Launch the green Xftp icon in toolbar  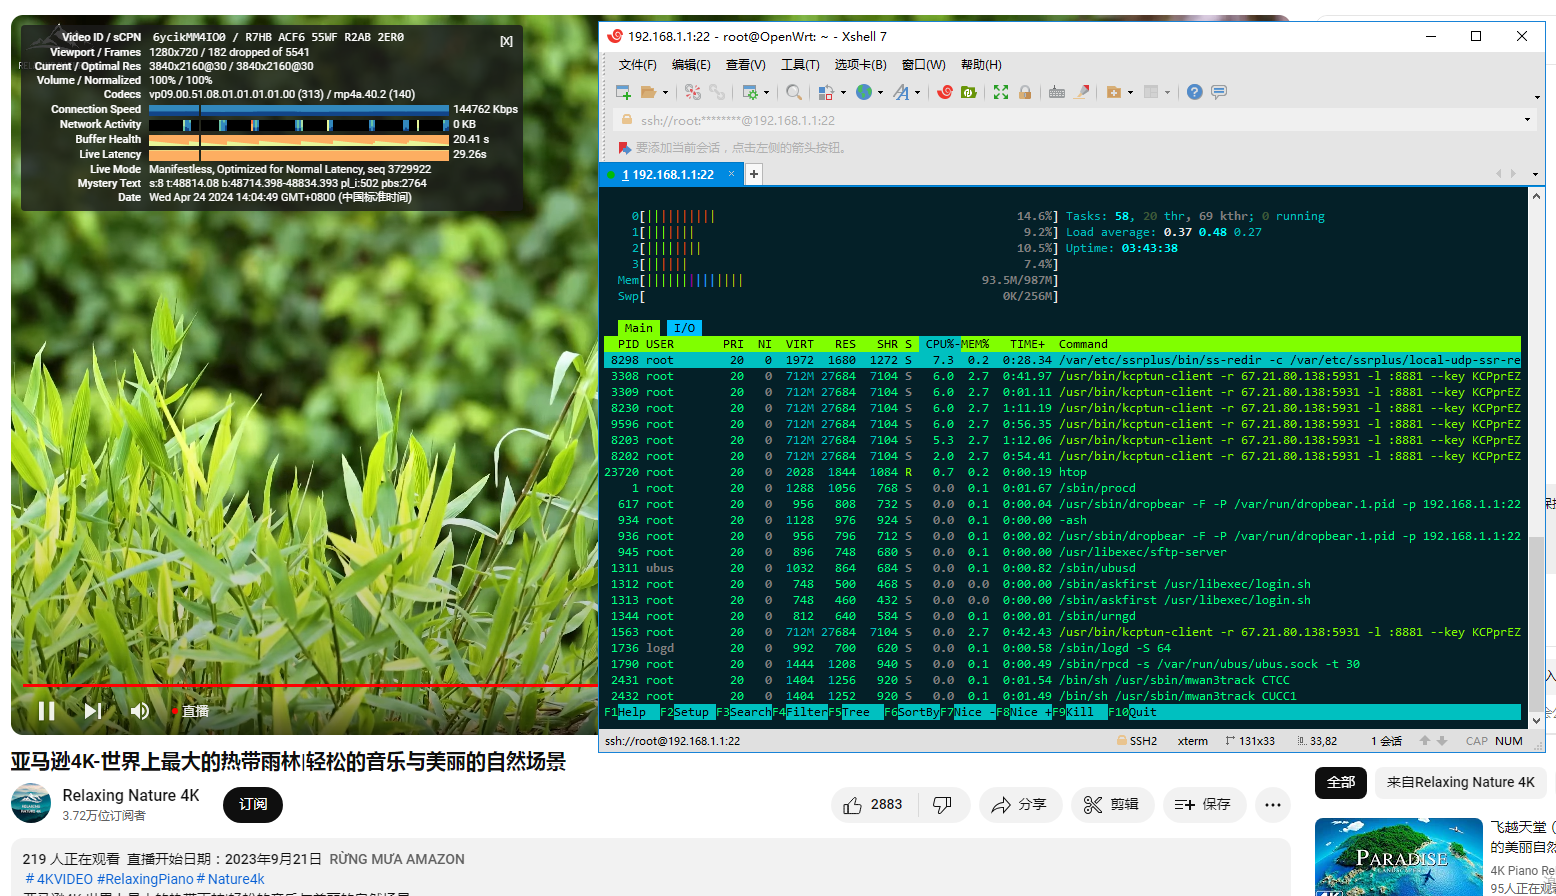(968, 92)
